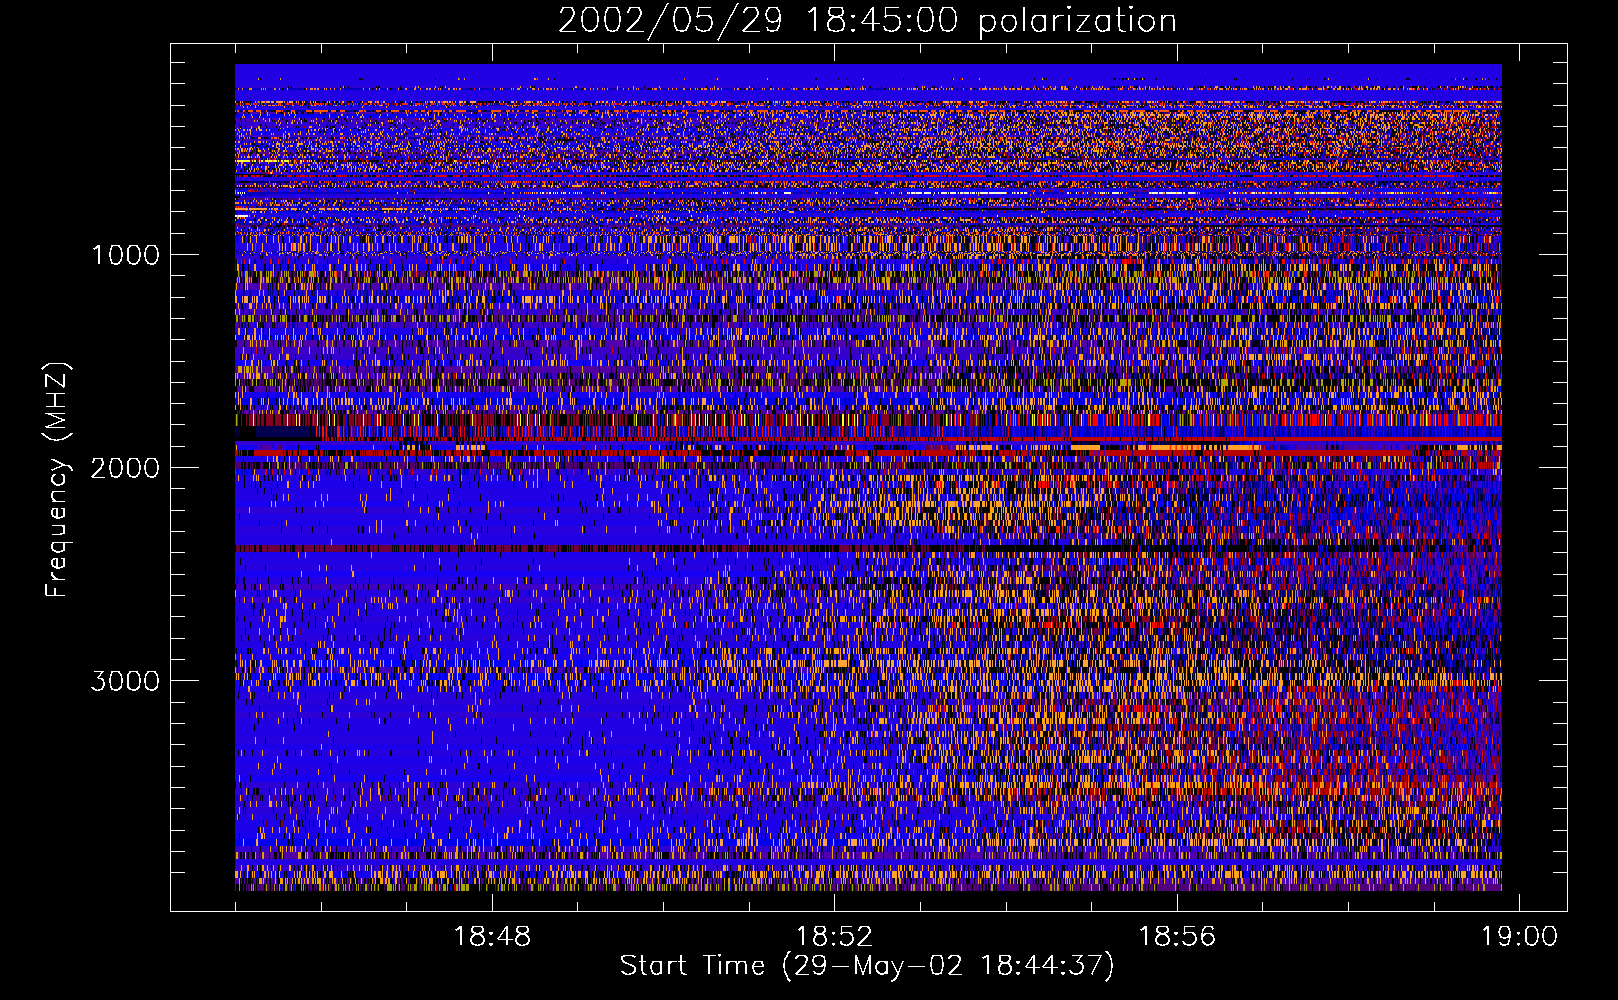
Task: Click the 18:52 time tick label
Action: click(x=834, y=937)
